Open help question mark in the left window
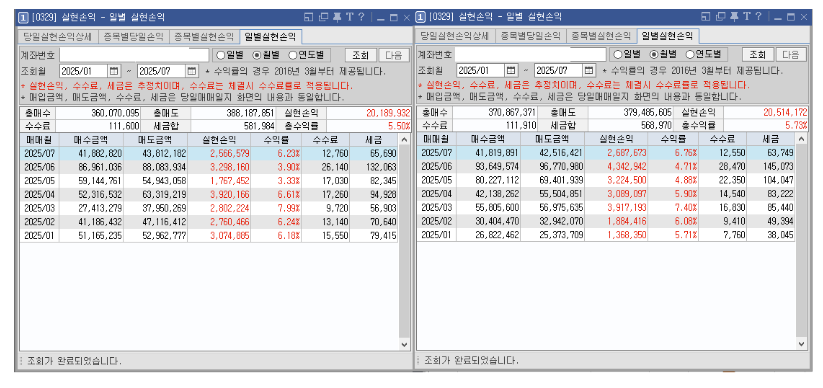 point(361,17)
